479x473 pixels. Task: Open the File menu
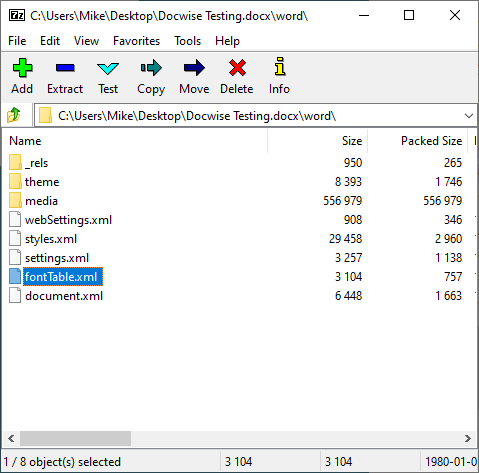pos(17,41)
